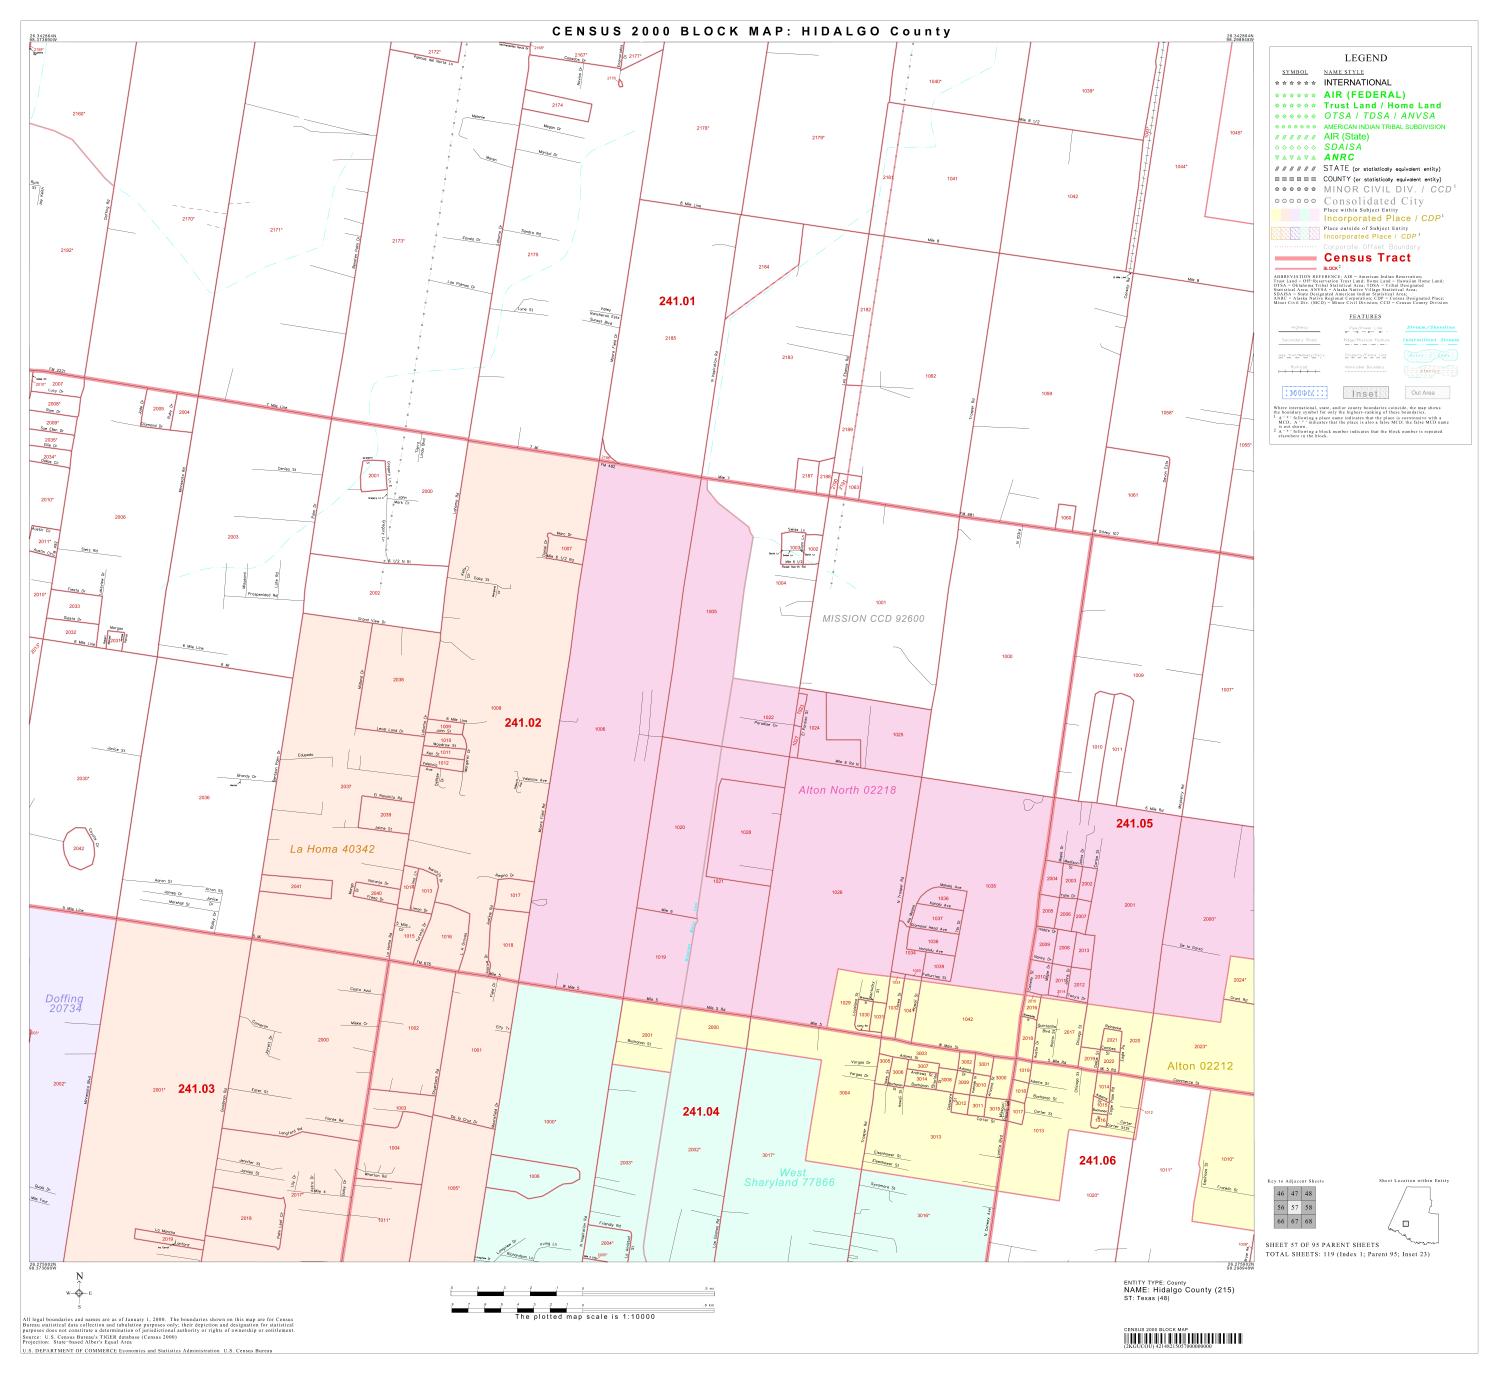Click 'SDAISA' legend entry
Image resolution: width=1500 pixels, height=1374 pixels.
[x=1342, y=147]
